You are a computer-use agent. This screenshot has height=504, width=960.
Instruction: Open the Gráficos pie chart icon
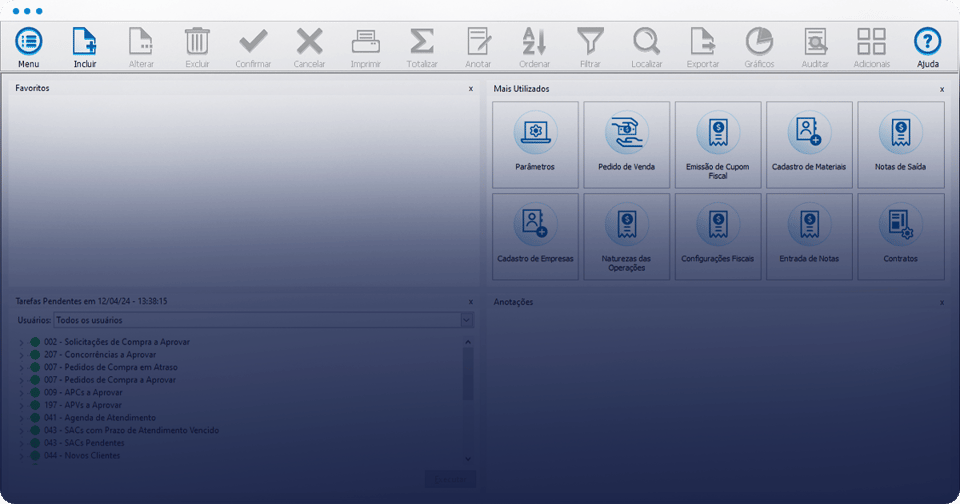759,42
